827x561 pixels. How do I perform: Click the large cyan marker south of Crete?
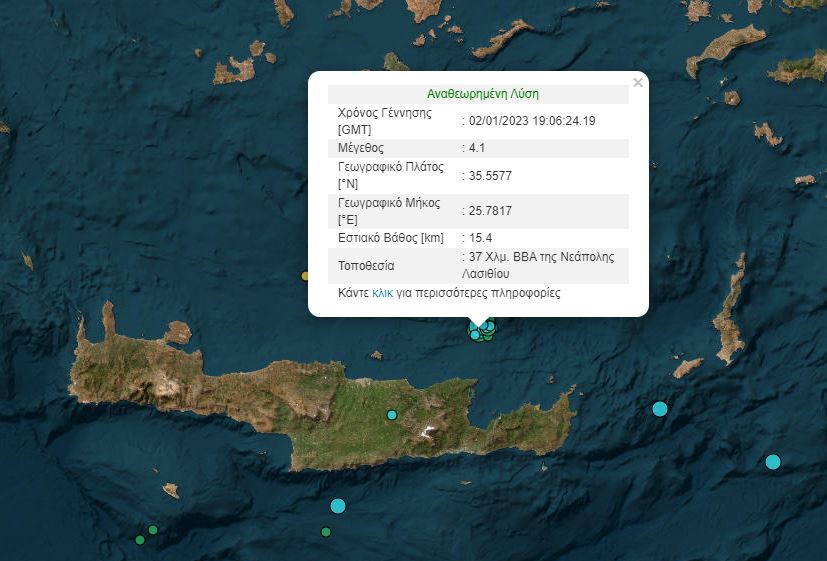pyautogui.click(x=338, y=506)
